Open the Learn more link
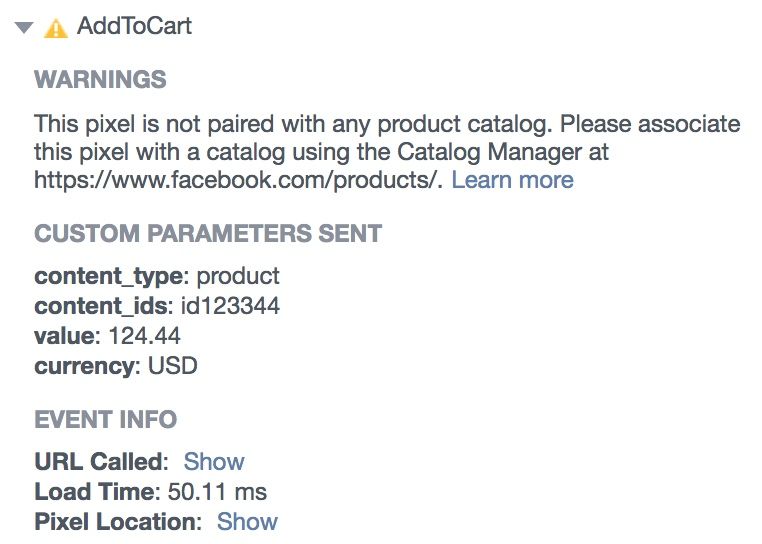 point(513,180)
